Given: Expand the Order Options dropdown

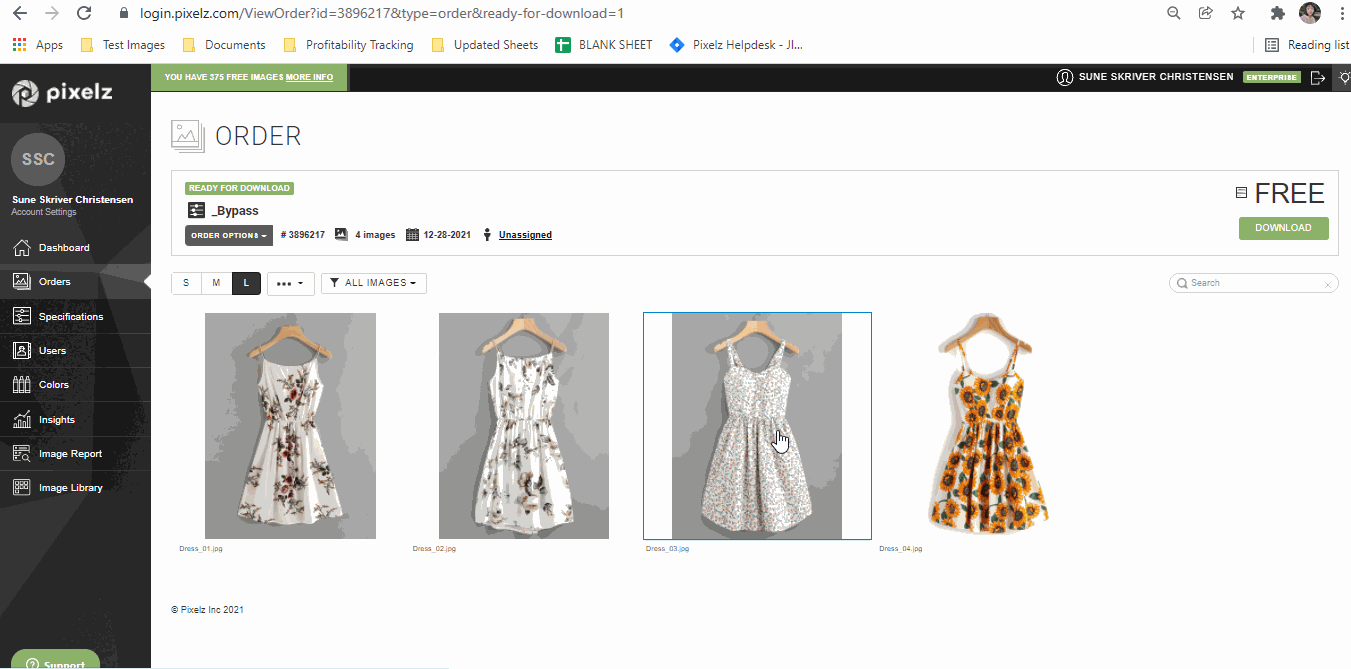Looking at the screenshot, I should point(229,235).
